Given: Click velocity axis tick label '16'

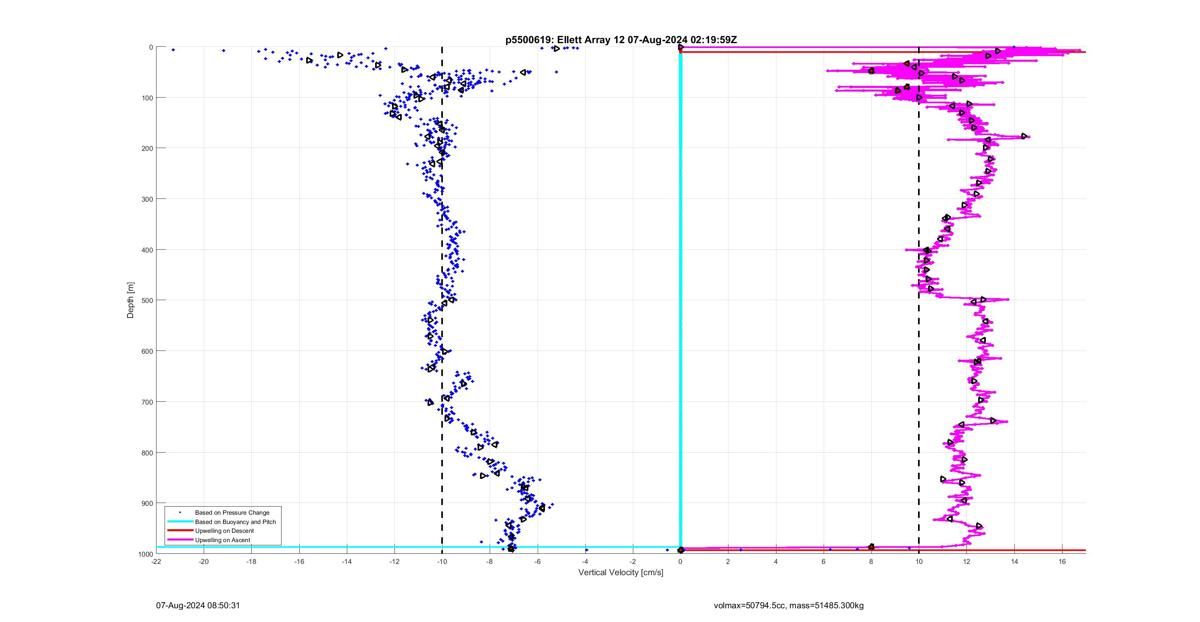Looking at the screenshot, I should [x=1062, y=562].
